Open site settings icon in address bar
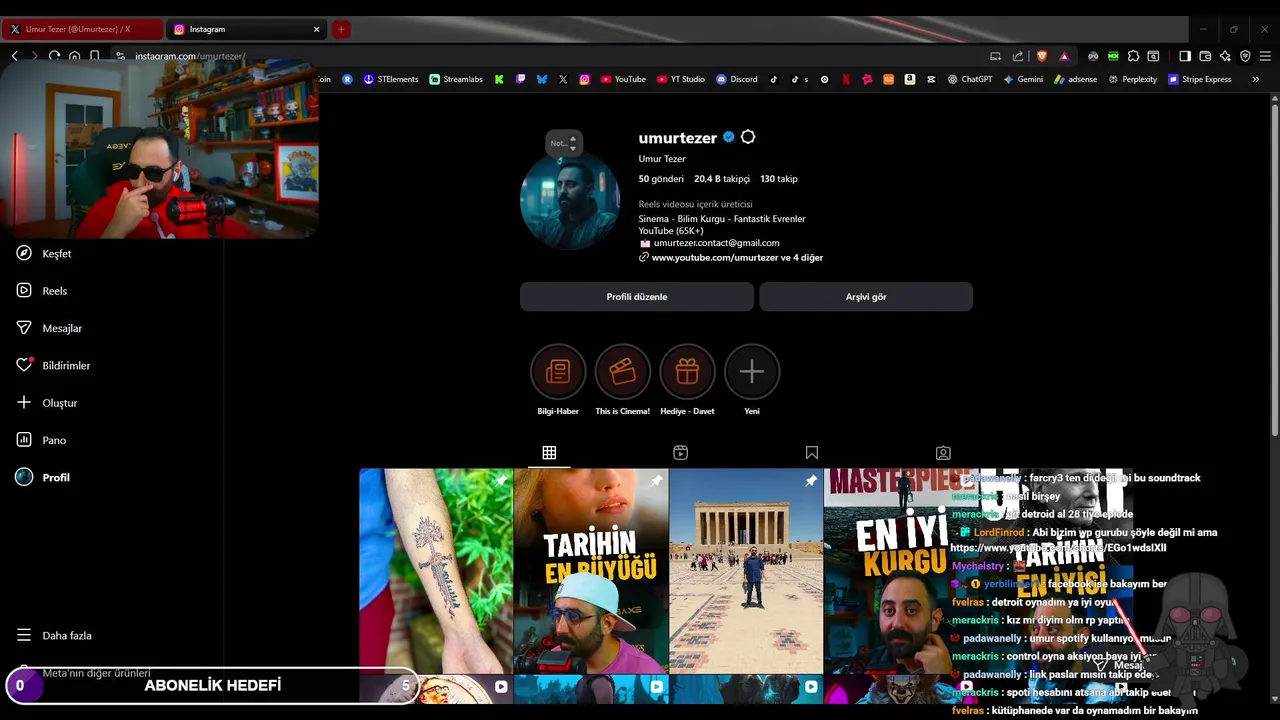The image size is (1280, 720). click(x=120, y=56)
